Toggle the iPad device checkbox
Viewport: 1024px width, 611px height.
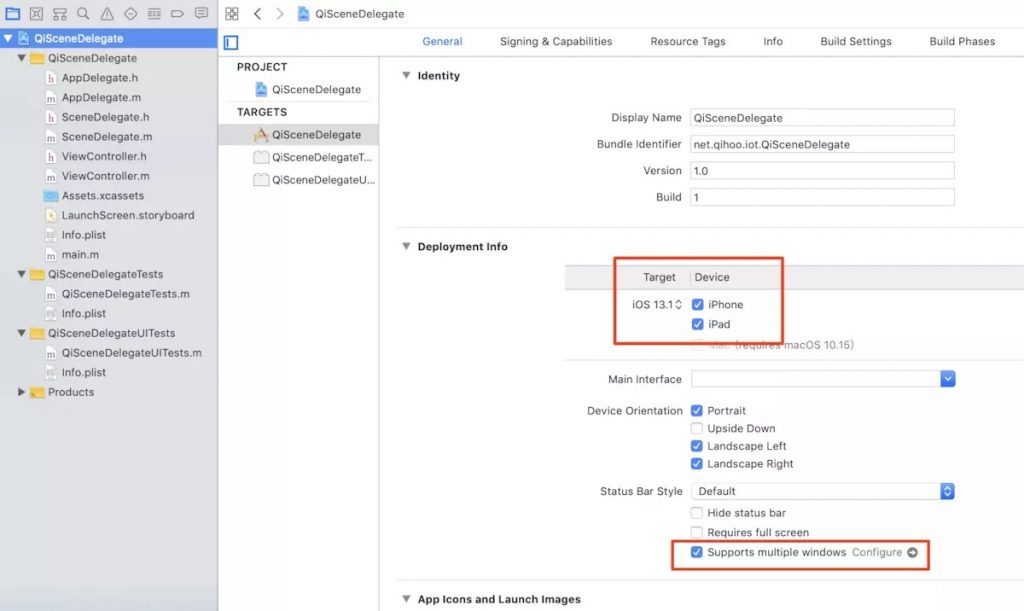coord(697,324)
